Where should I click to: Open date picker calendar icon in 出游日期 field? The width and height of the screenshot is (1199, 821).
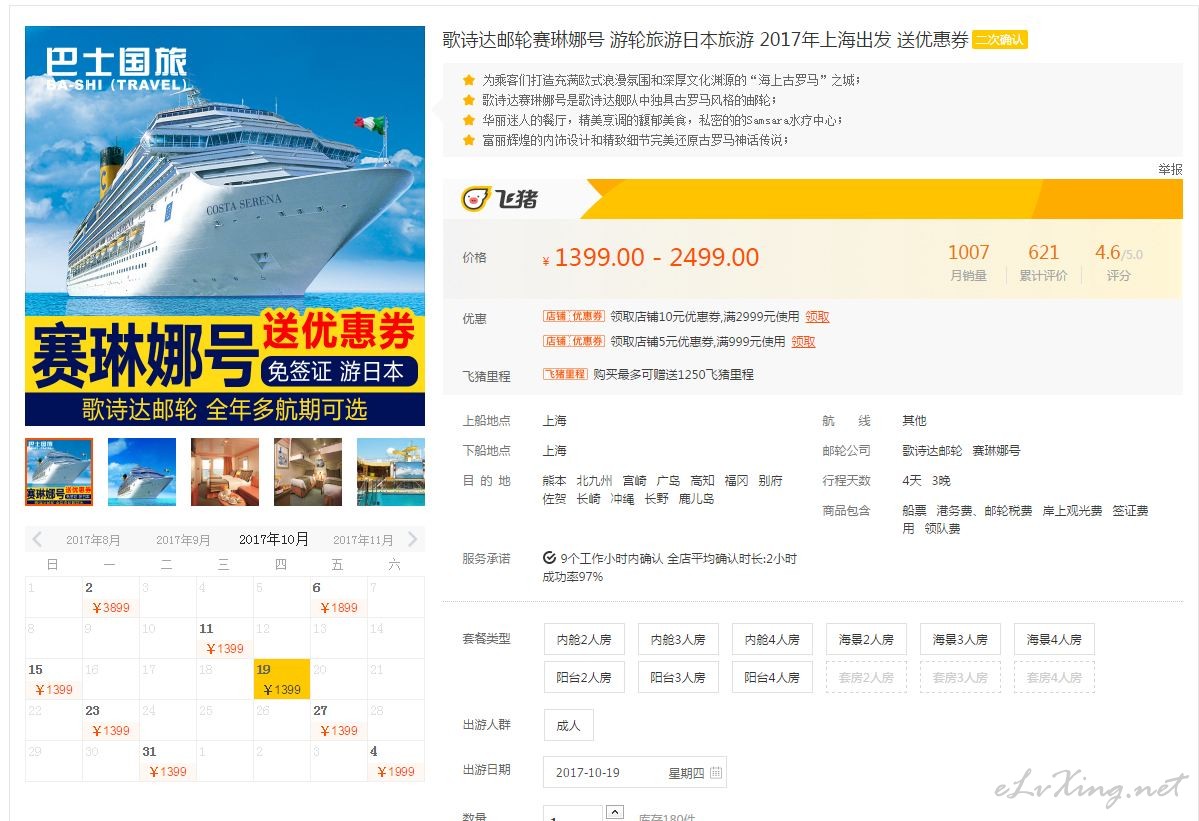tap(716, 773)
